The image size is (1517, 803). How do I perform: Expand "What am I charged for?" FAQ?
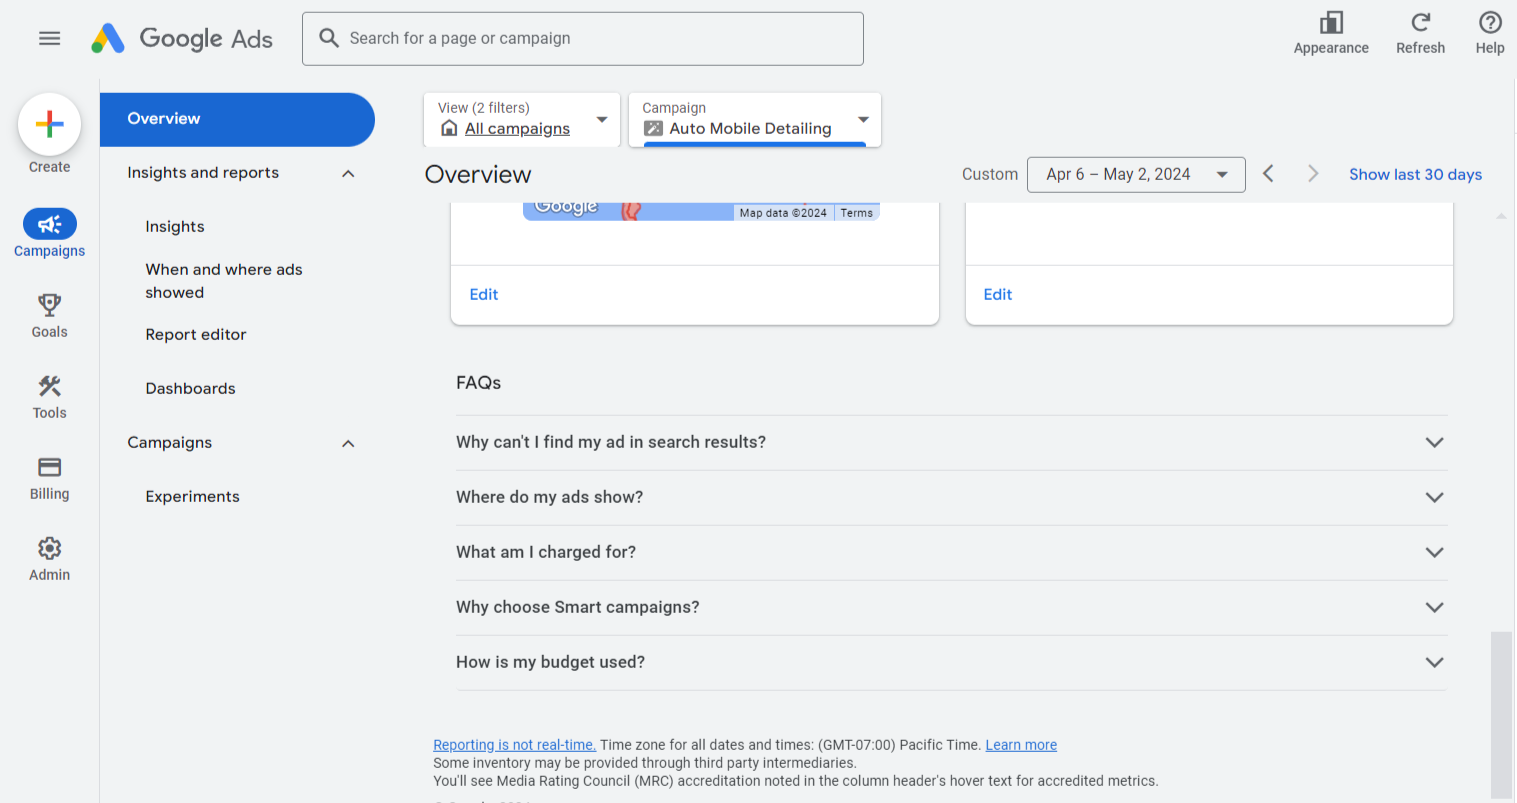(x=951, y=552)
